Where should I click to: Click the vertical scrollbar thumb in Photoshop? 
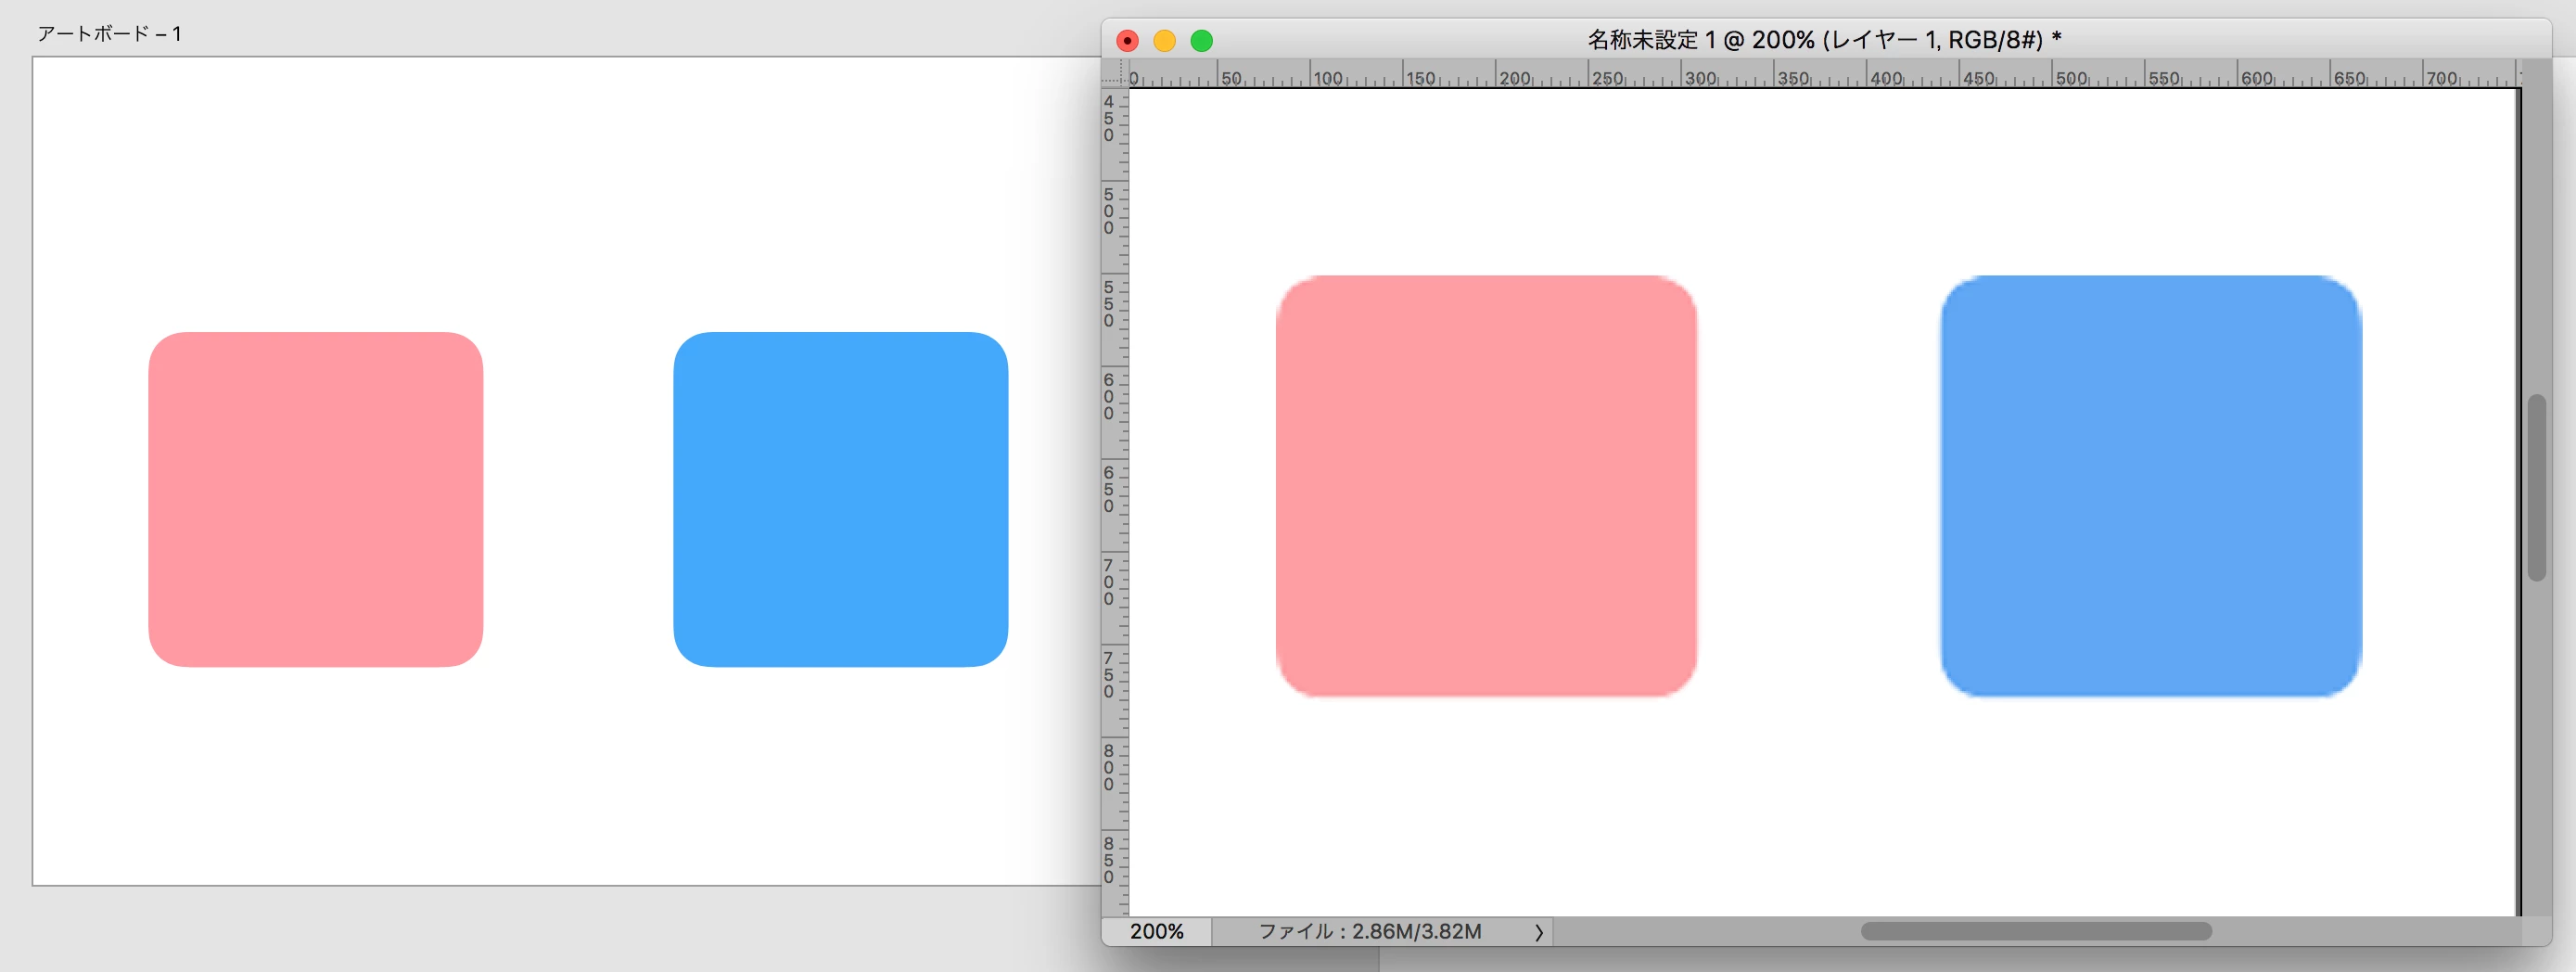(x=2537, y=488)
